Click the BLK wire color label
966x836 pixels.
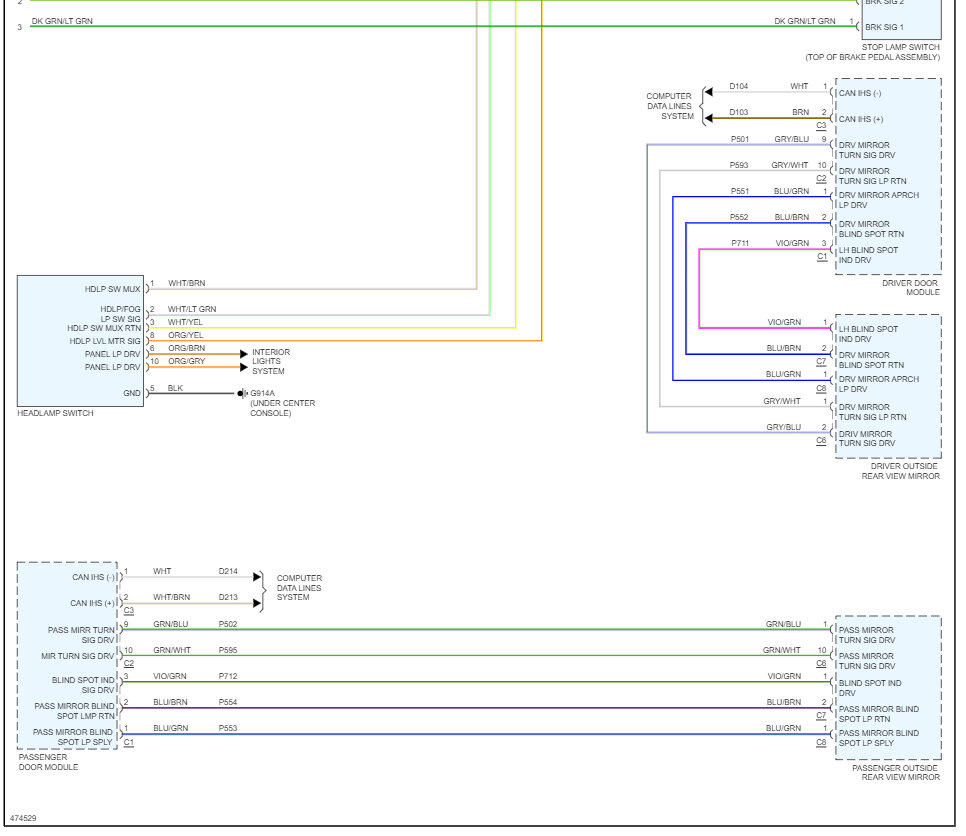coord(176,388)
